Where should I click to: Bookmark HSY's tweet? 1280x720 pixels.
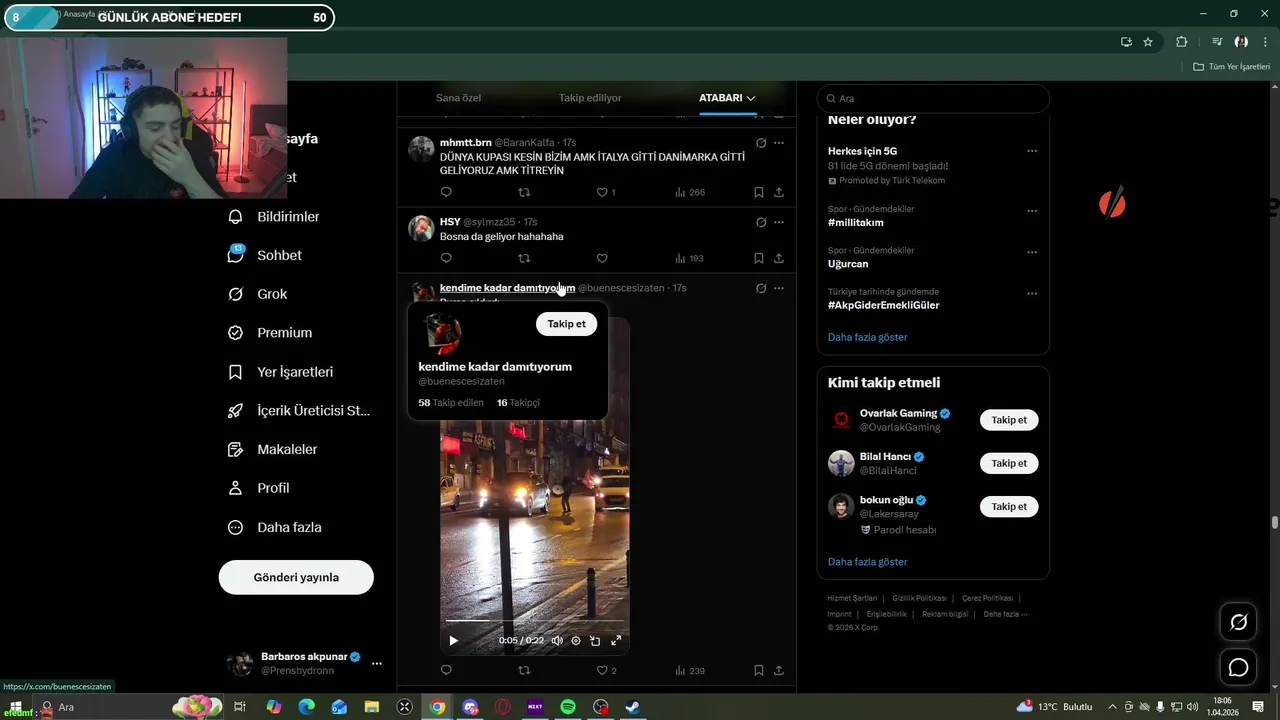759,258
